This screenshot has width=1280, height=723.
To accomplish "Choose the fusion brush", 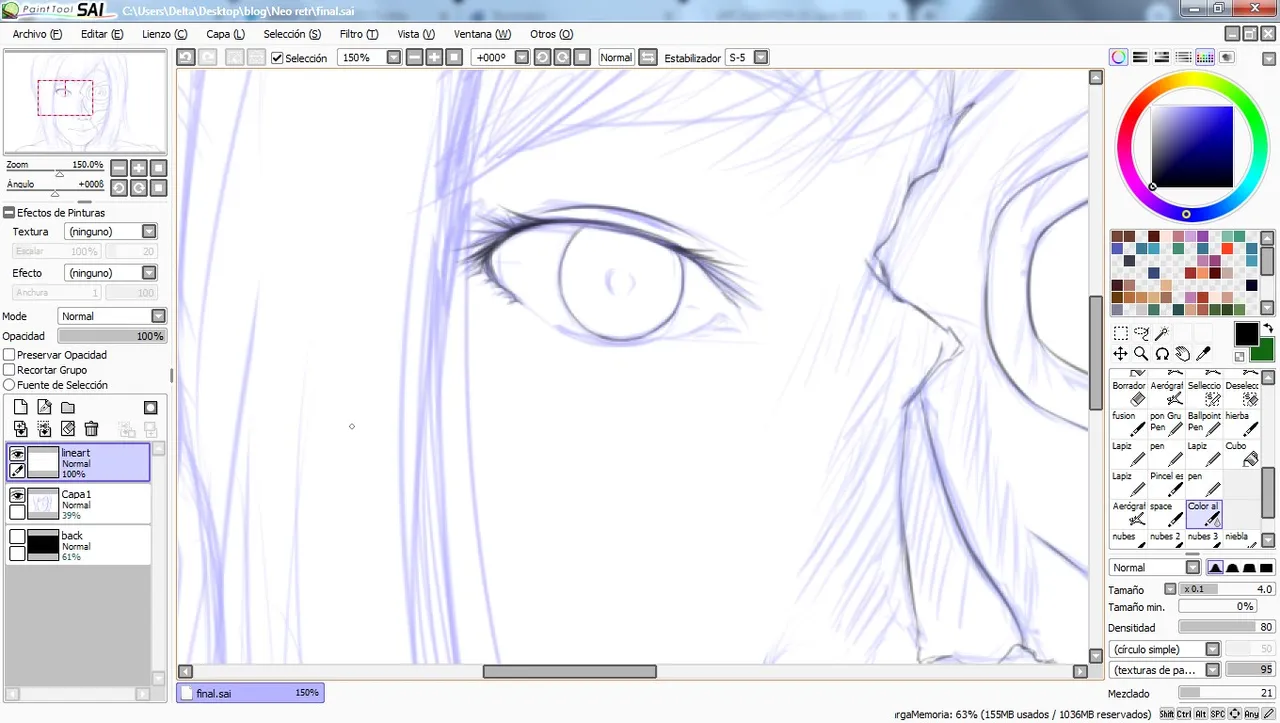I will point(1129,422).
